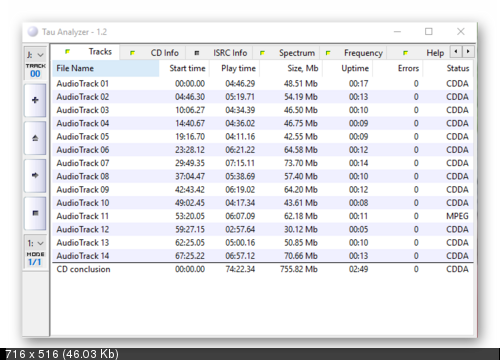Select row AudioTrack 04
The height and width of the screenshot is (360, 500).
pyautogui.click(x=263, y=123)
